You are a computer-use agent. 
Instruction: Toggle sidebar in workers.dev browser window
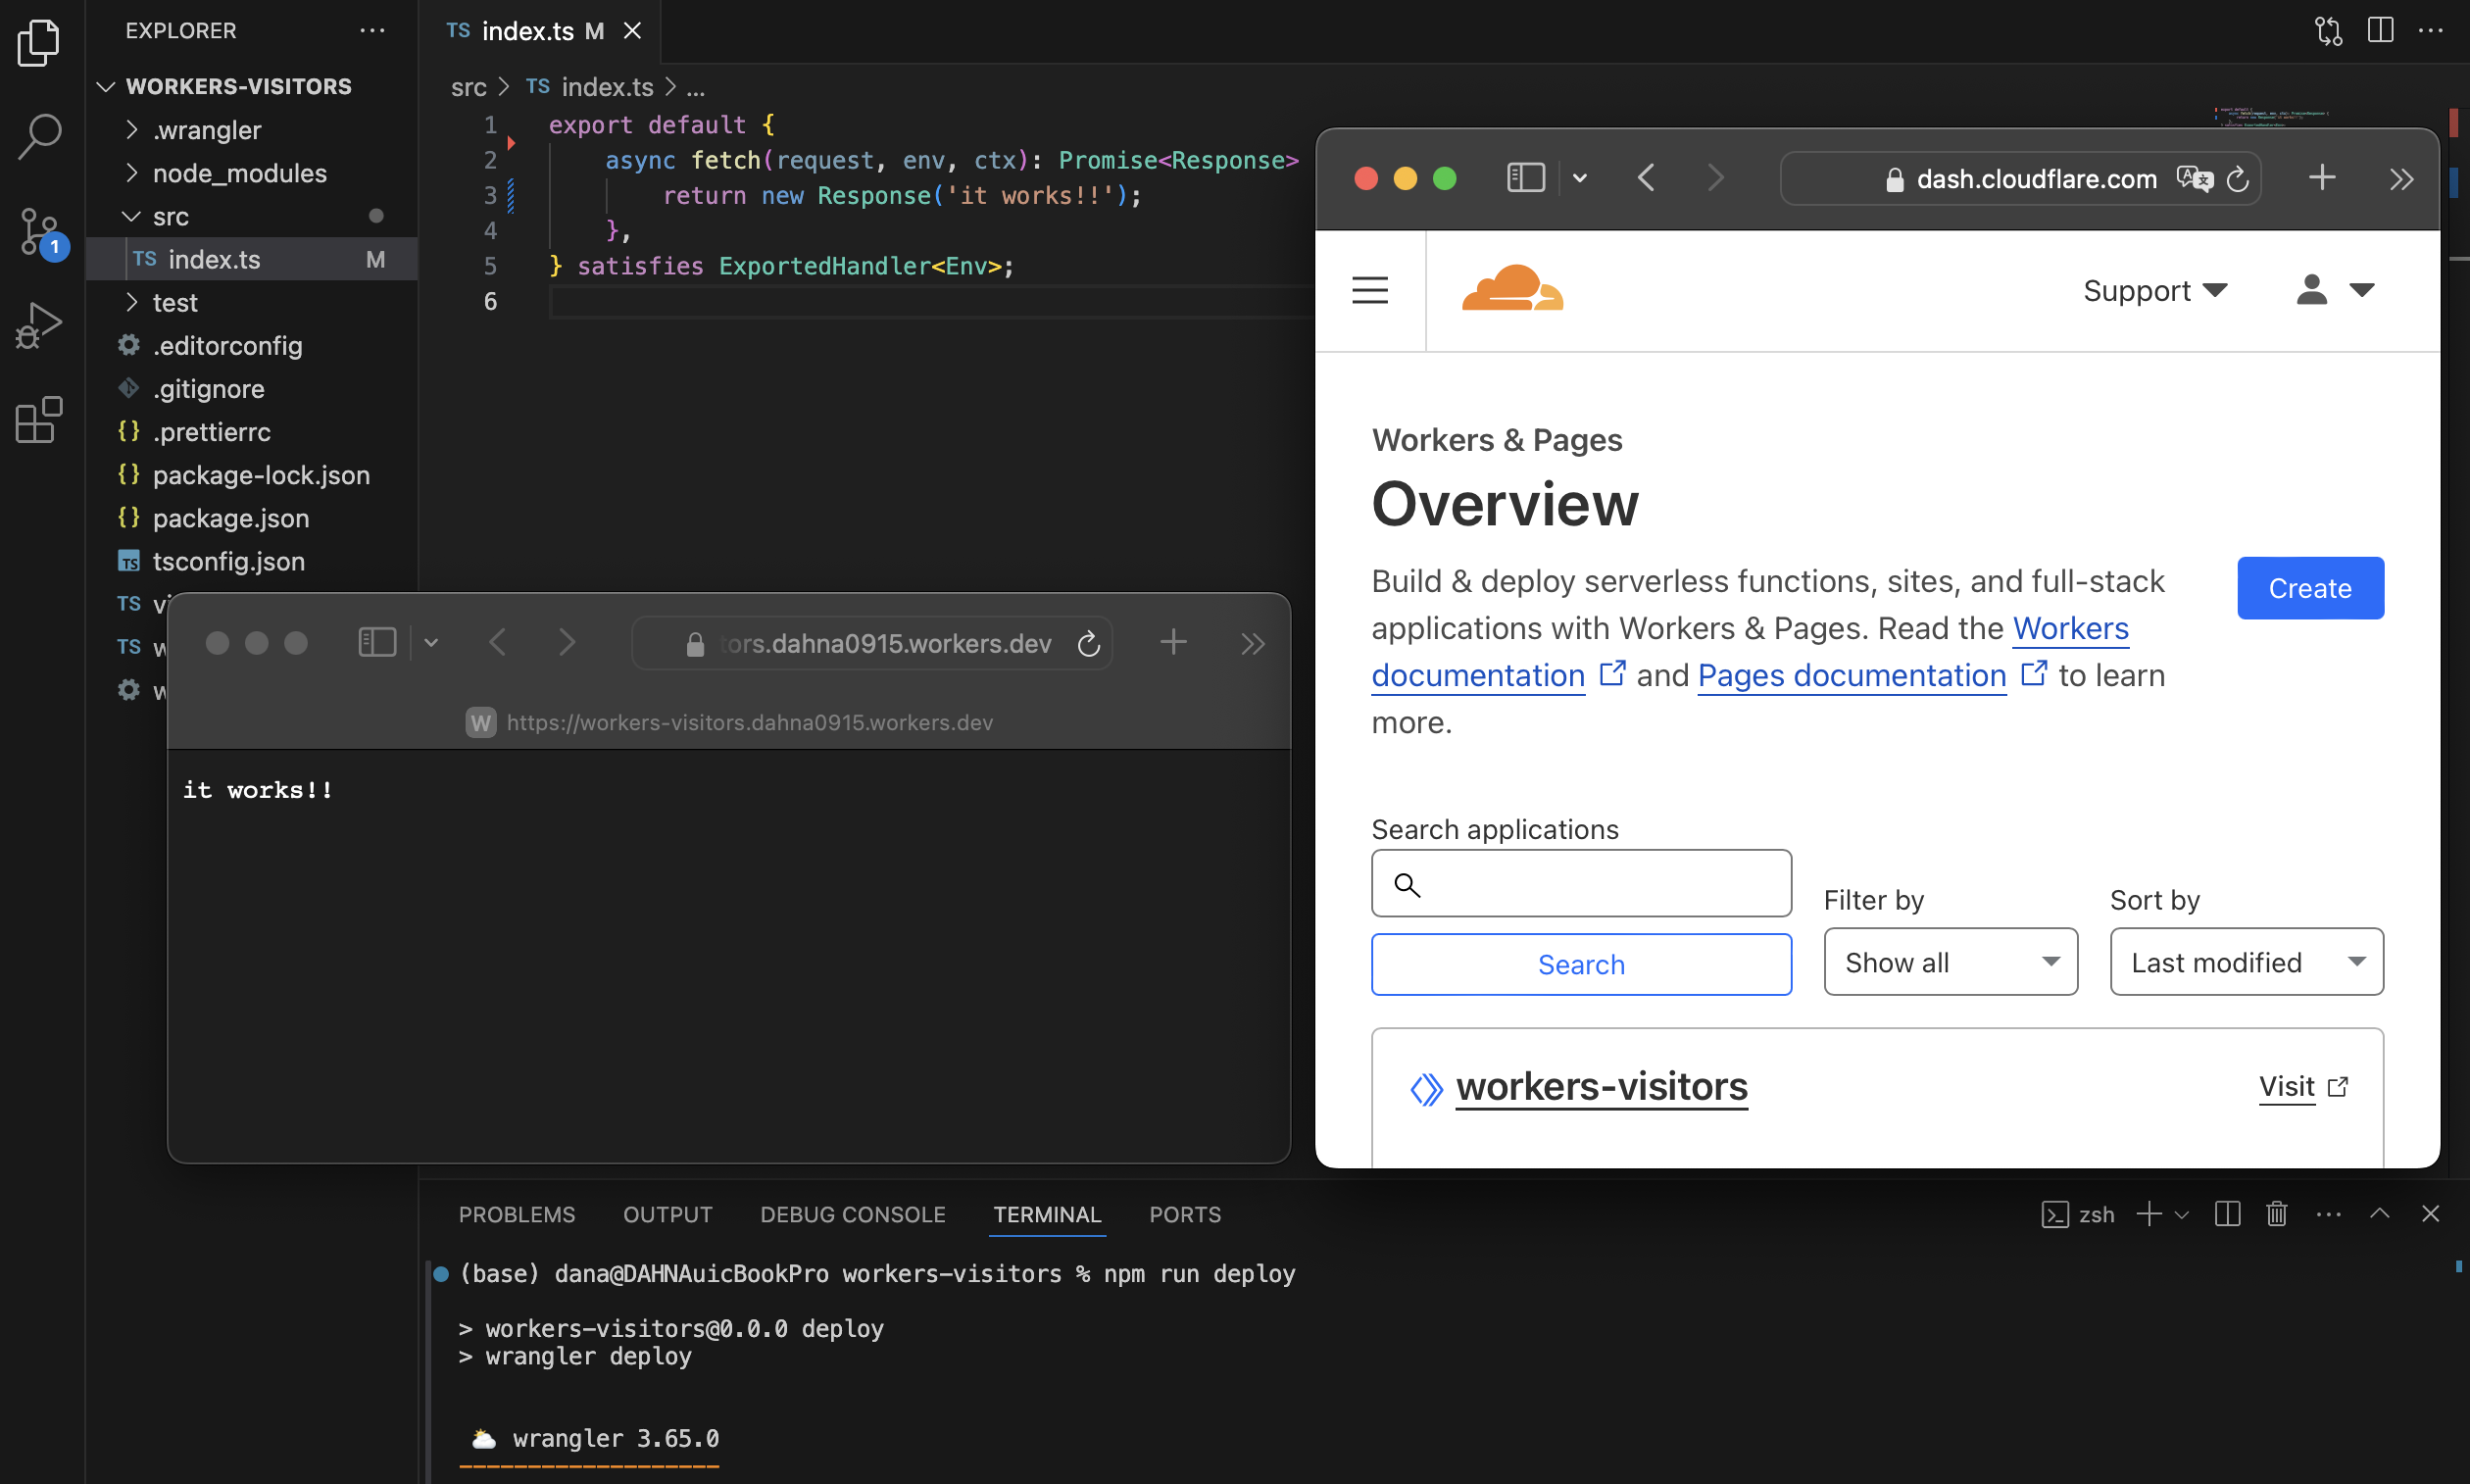(377, 642)
